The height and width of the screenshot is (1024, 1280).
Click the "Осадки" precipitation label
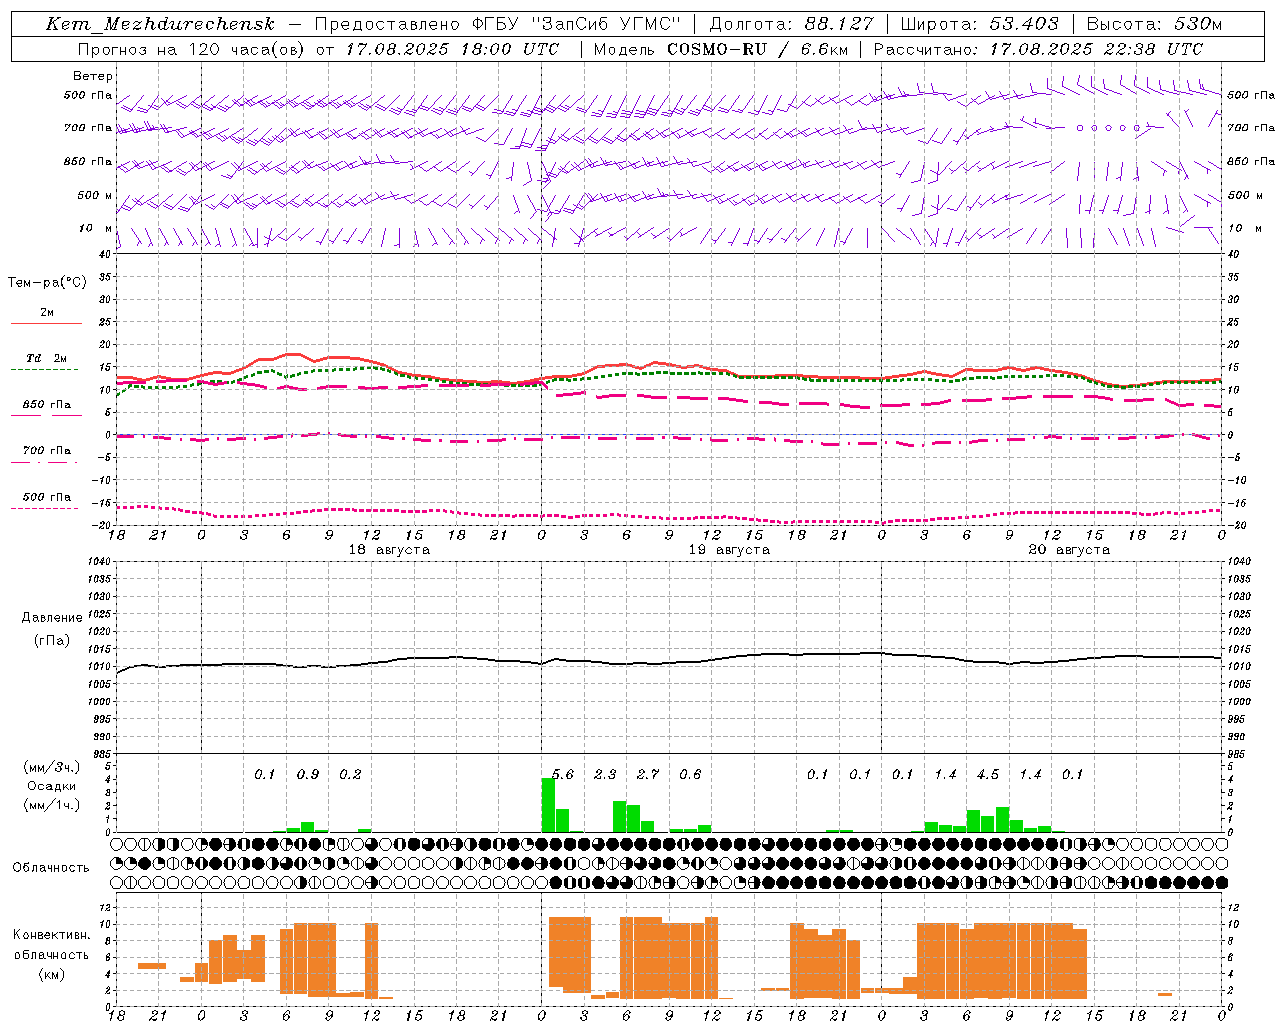pos(51,786)
